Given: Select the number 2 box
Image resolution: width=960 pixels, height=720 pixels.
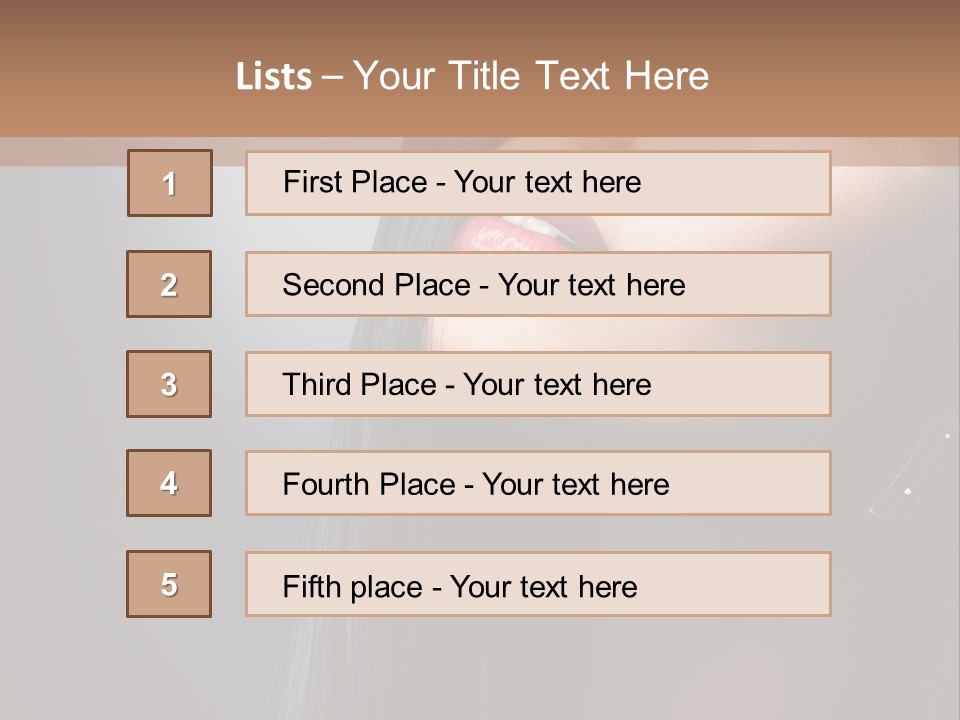Looking at the screenshot, I should tap(169, 284).
